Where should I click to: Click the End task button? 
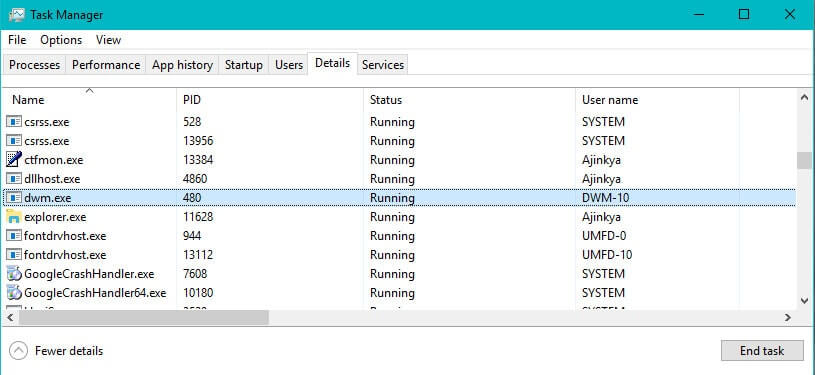(762, 351)
